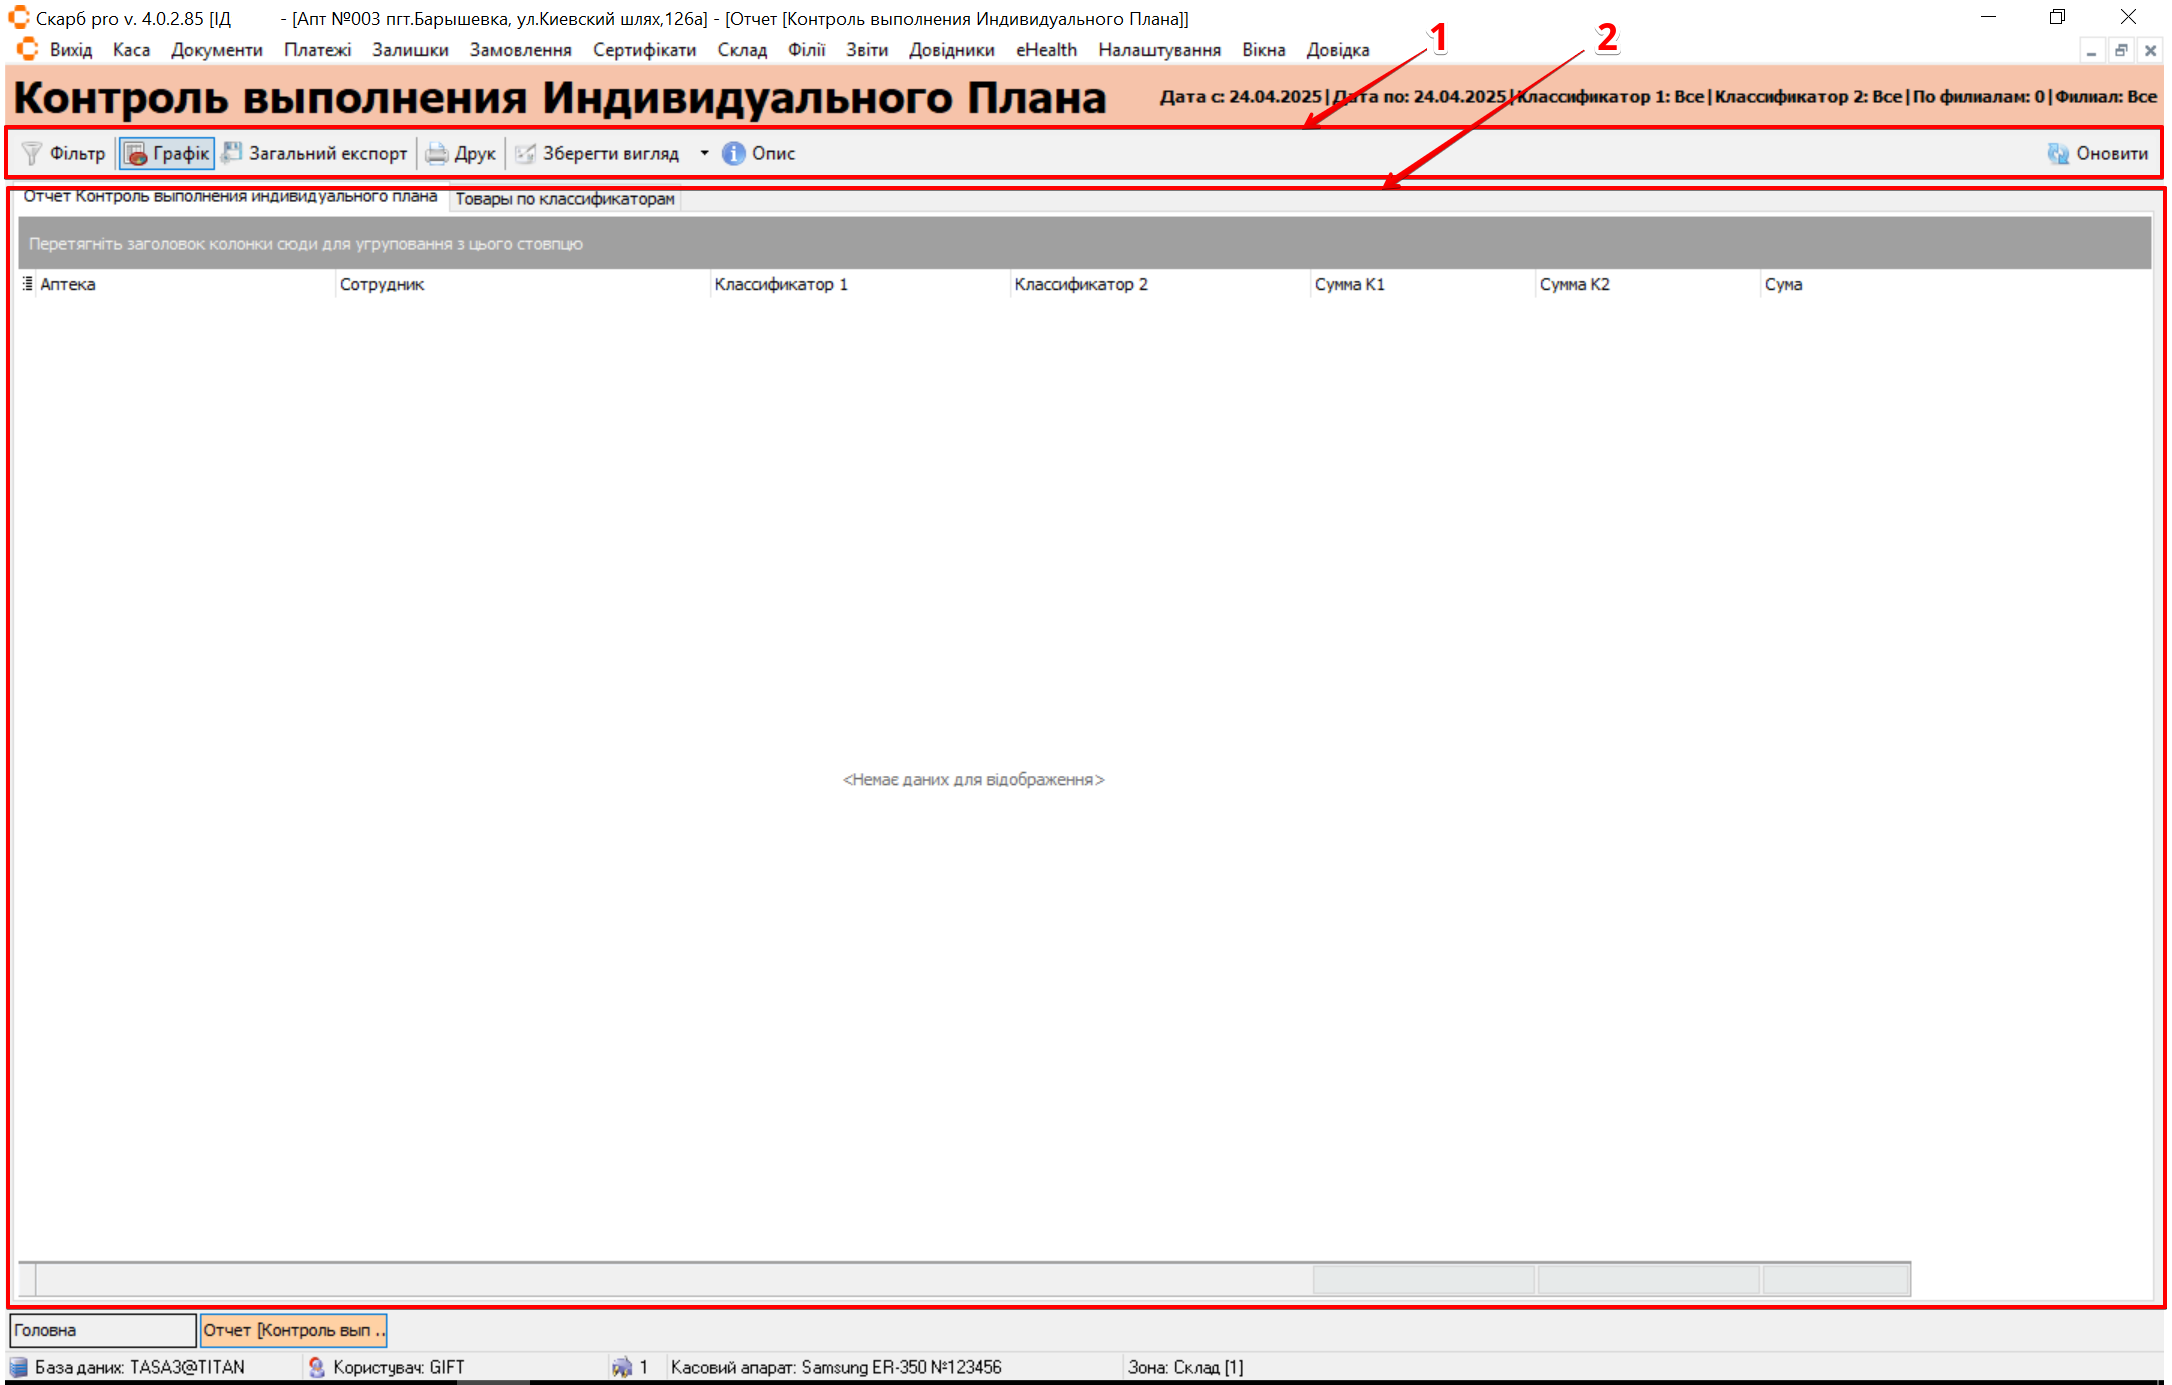Open the Опис info icon
The width and height of the screenshot is (2172, 1385).
733,153
